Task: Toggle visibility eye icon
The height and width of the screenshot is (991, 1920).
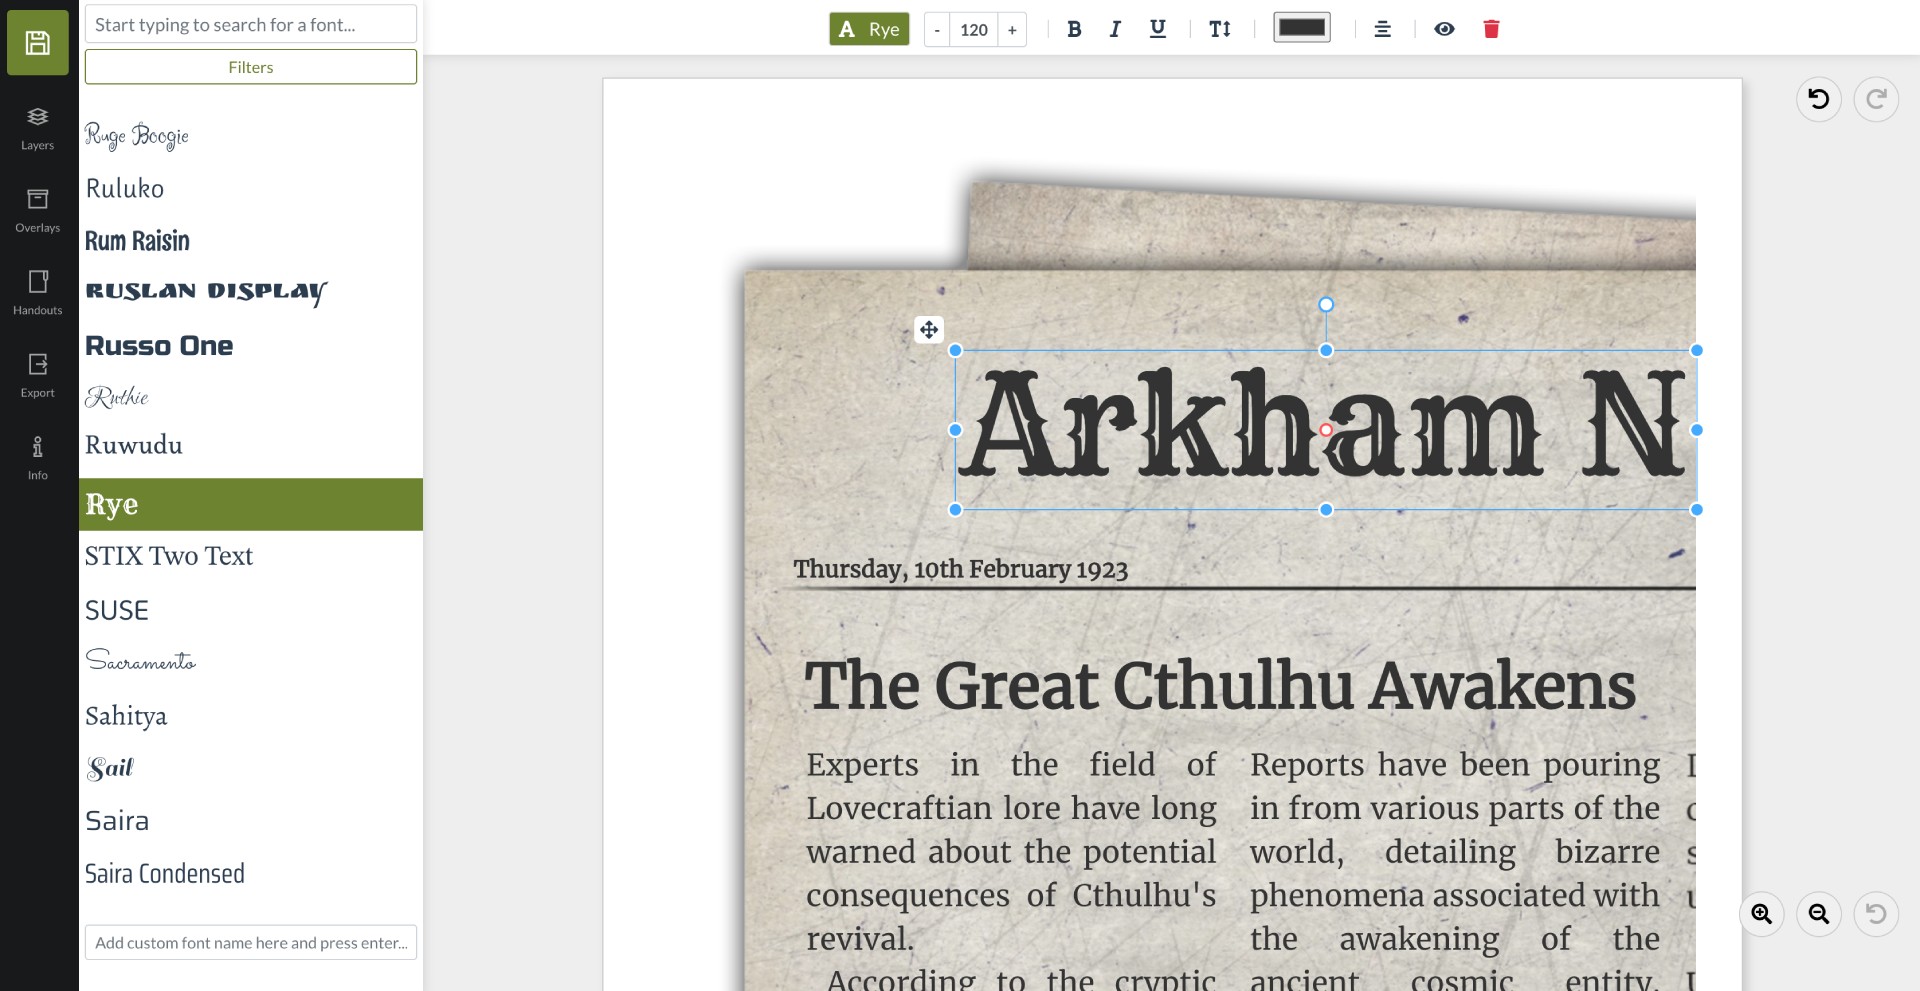Action: click(1444, 29)
